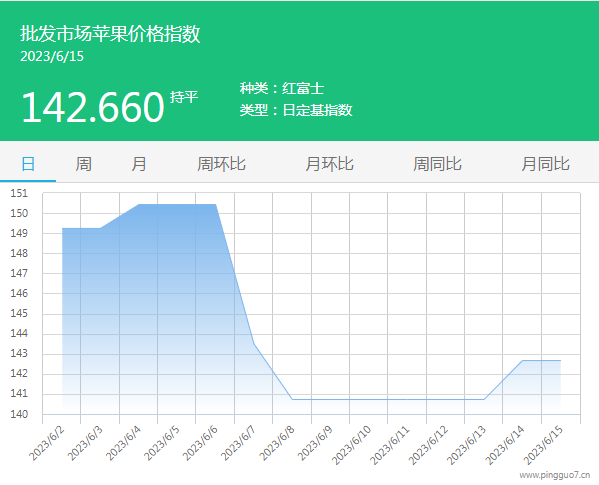The width and height of the screenshot is (599, 485).
Task: Switch to the 月环比 tab
Action: [x=329, y=164]
